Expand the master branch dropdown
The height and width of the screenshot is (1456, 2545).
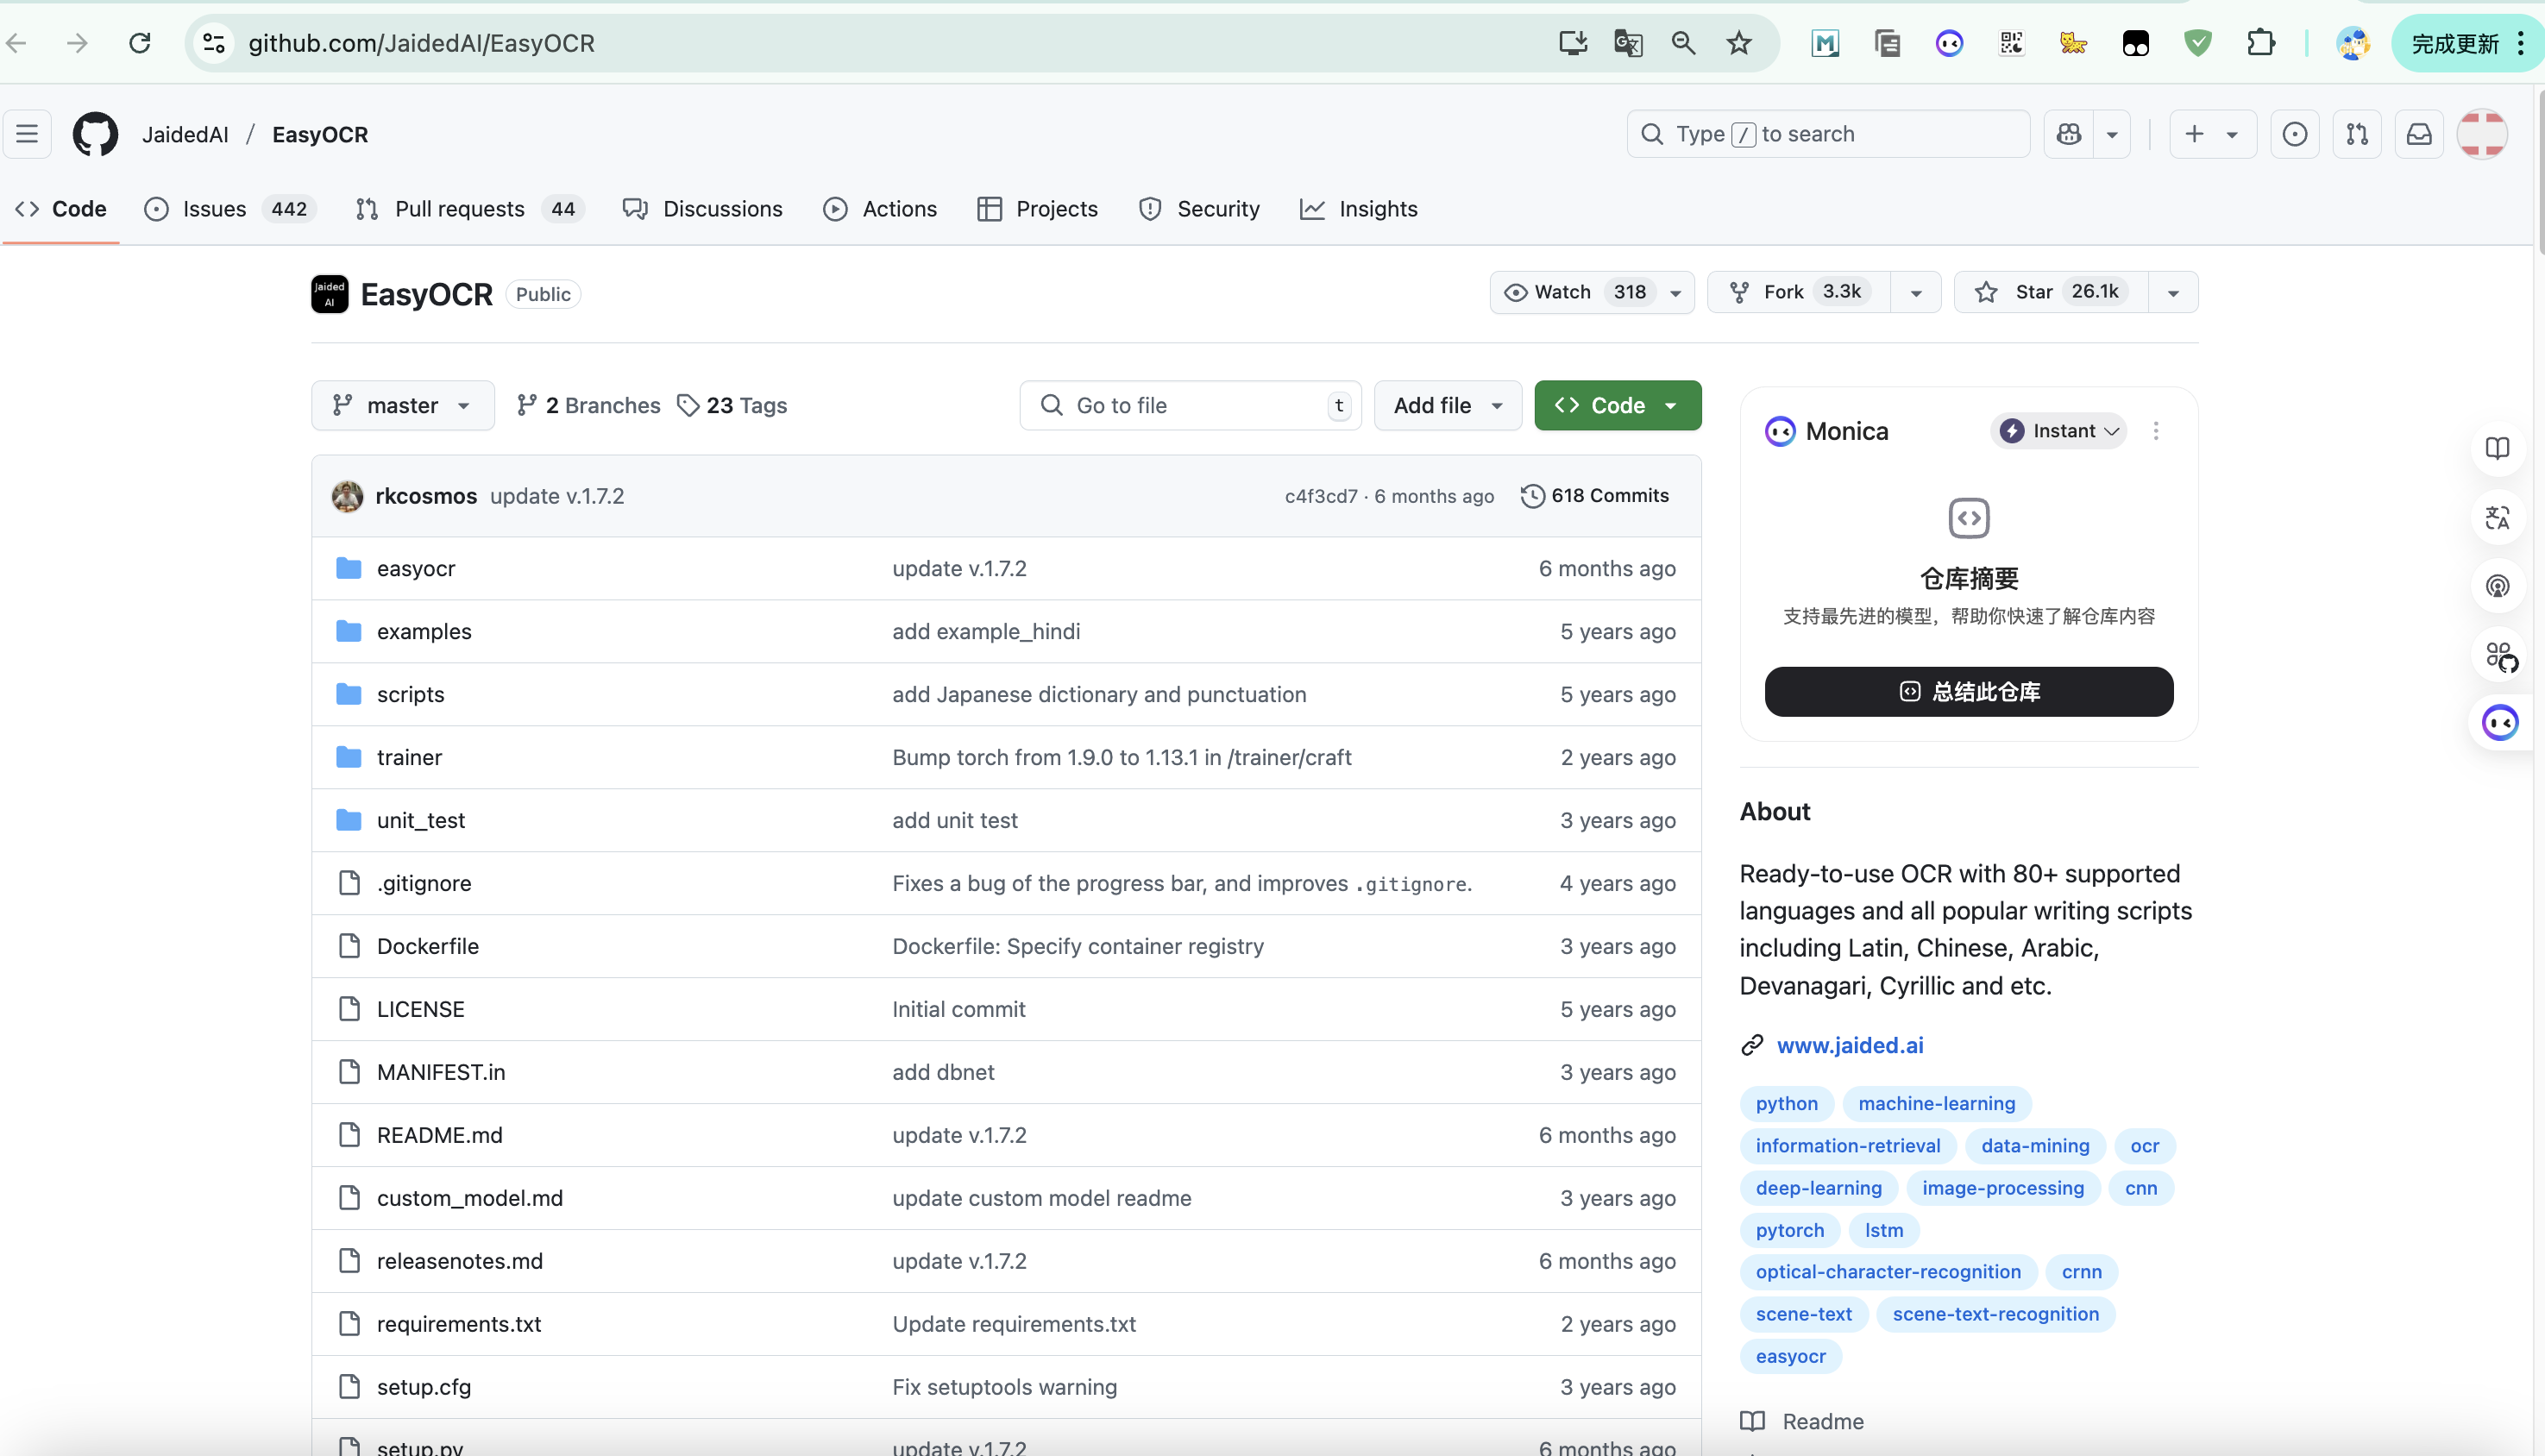pos(402,405)
